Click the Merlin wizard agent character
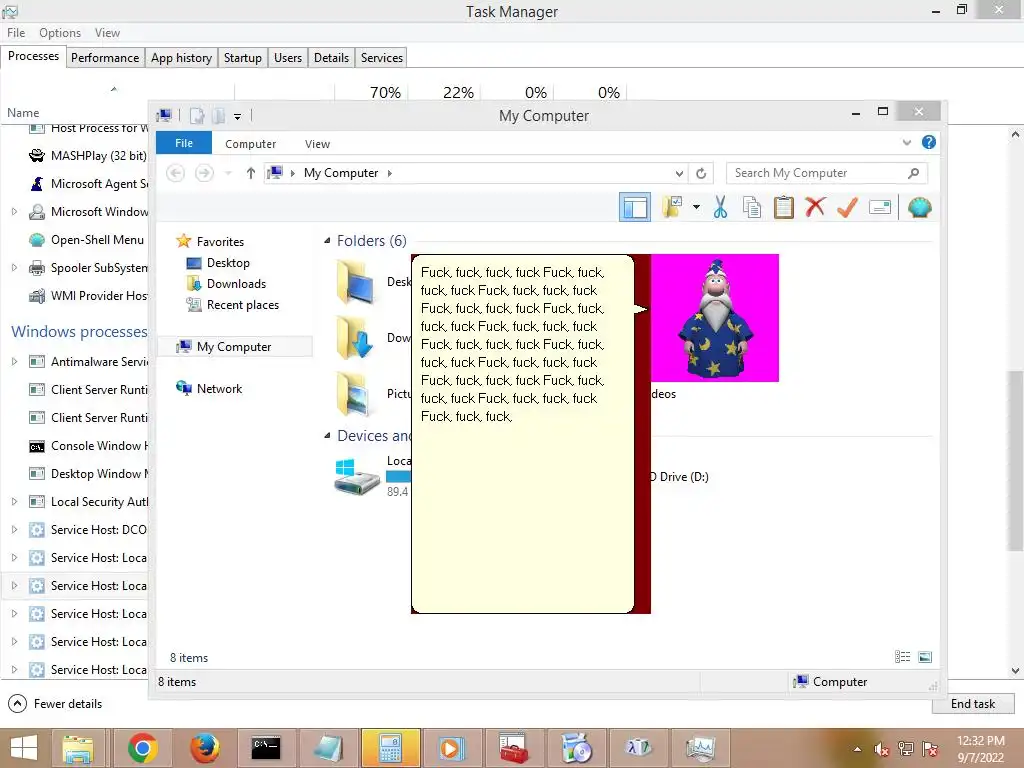Viewport: 1024px width, 768px height. tap(715, 318)
